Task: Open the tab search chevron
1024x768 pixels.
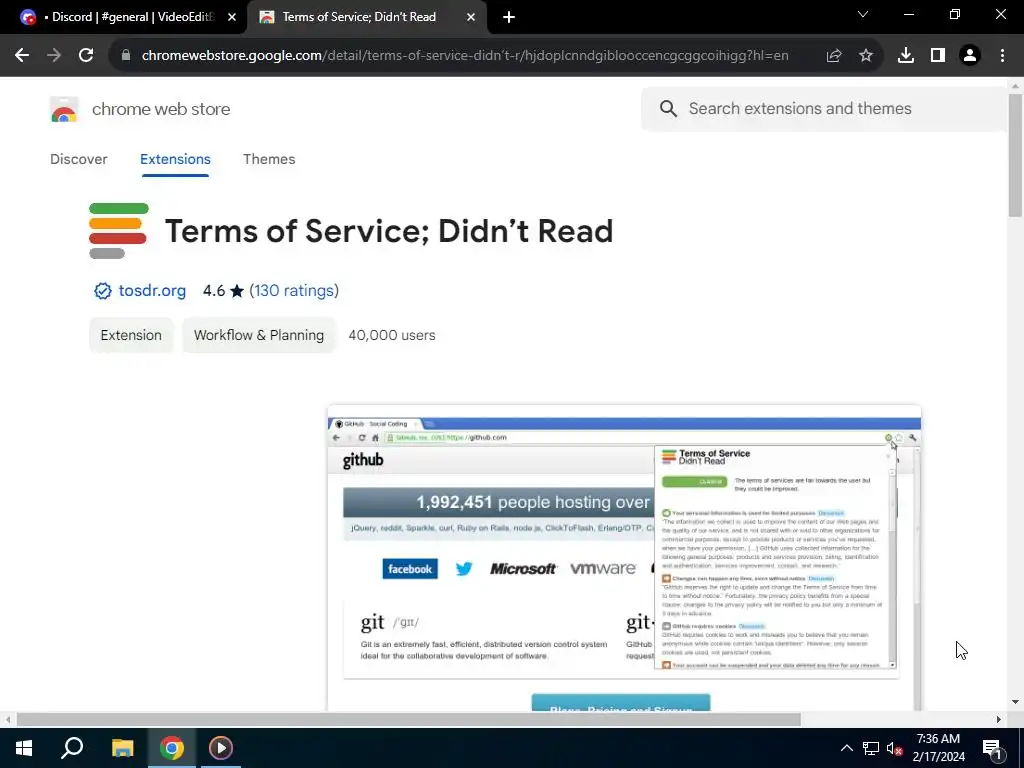Action: 863,14
